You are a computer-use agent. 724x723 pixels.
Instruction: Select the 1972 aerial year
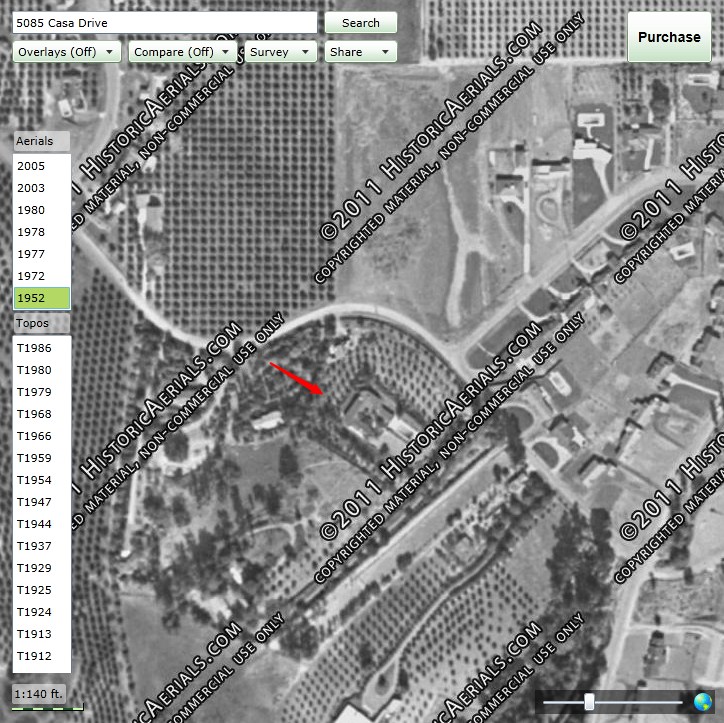(42, 276)
